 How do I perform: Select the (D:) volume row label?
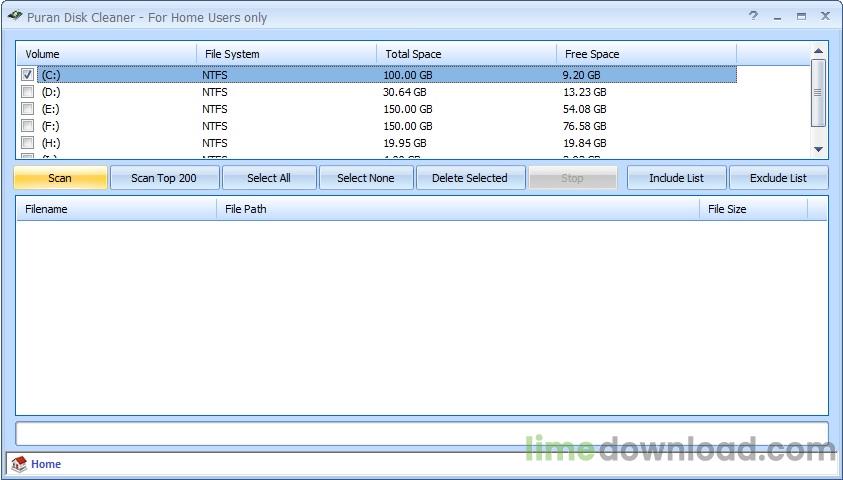point(51,92)
